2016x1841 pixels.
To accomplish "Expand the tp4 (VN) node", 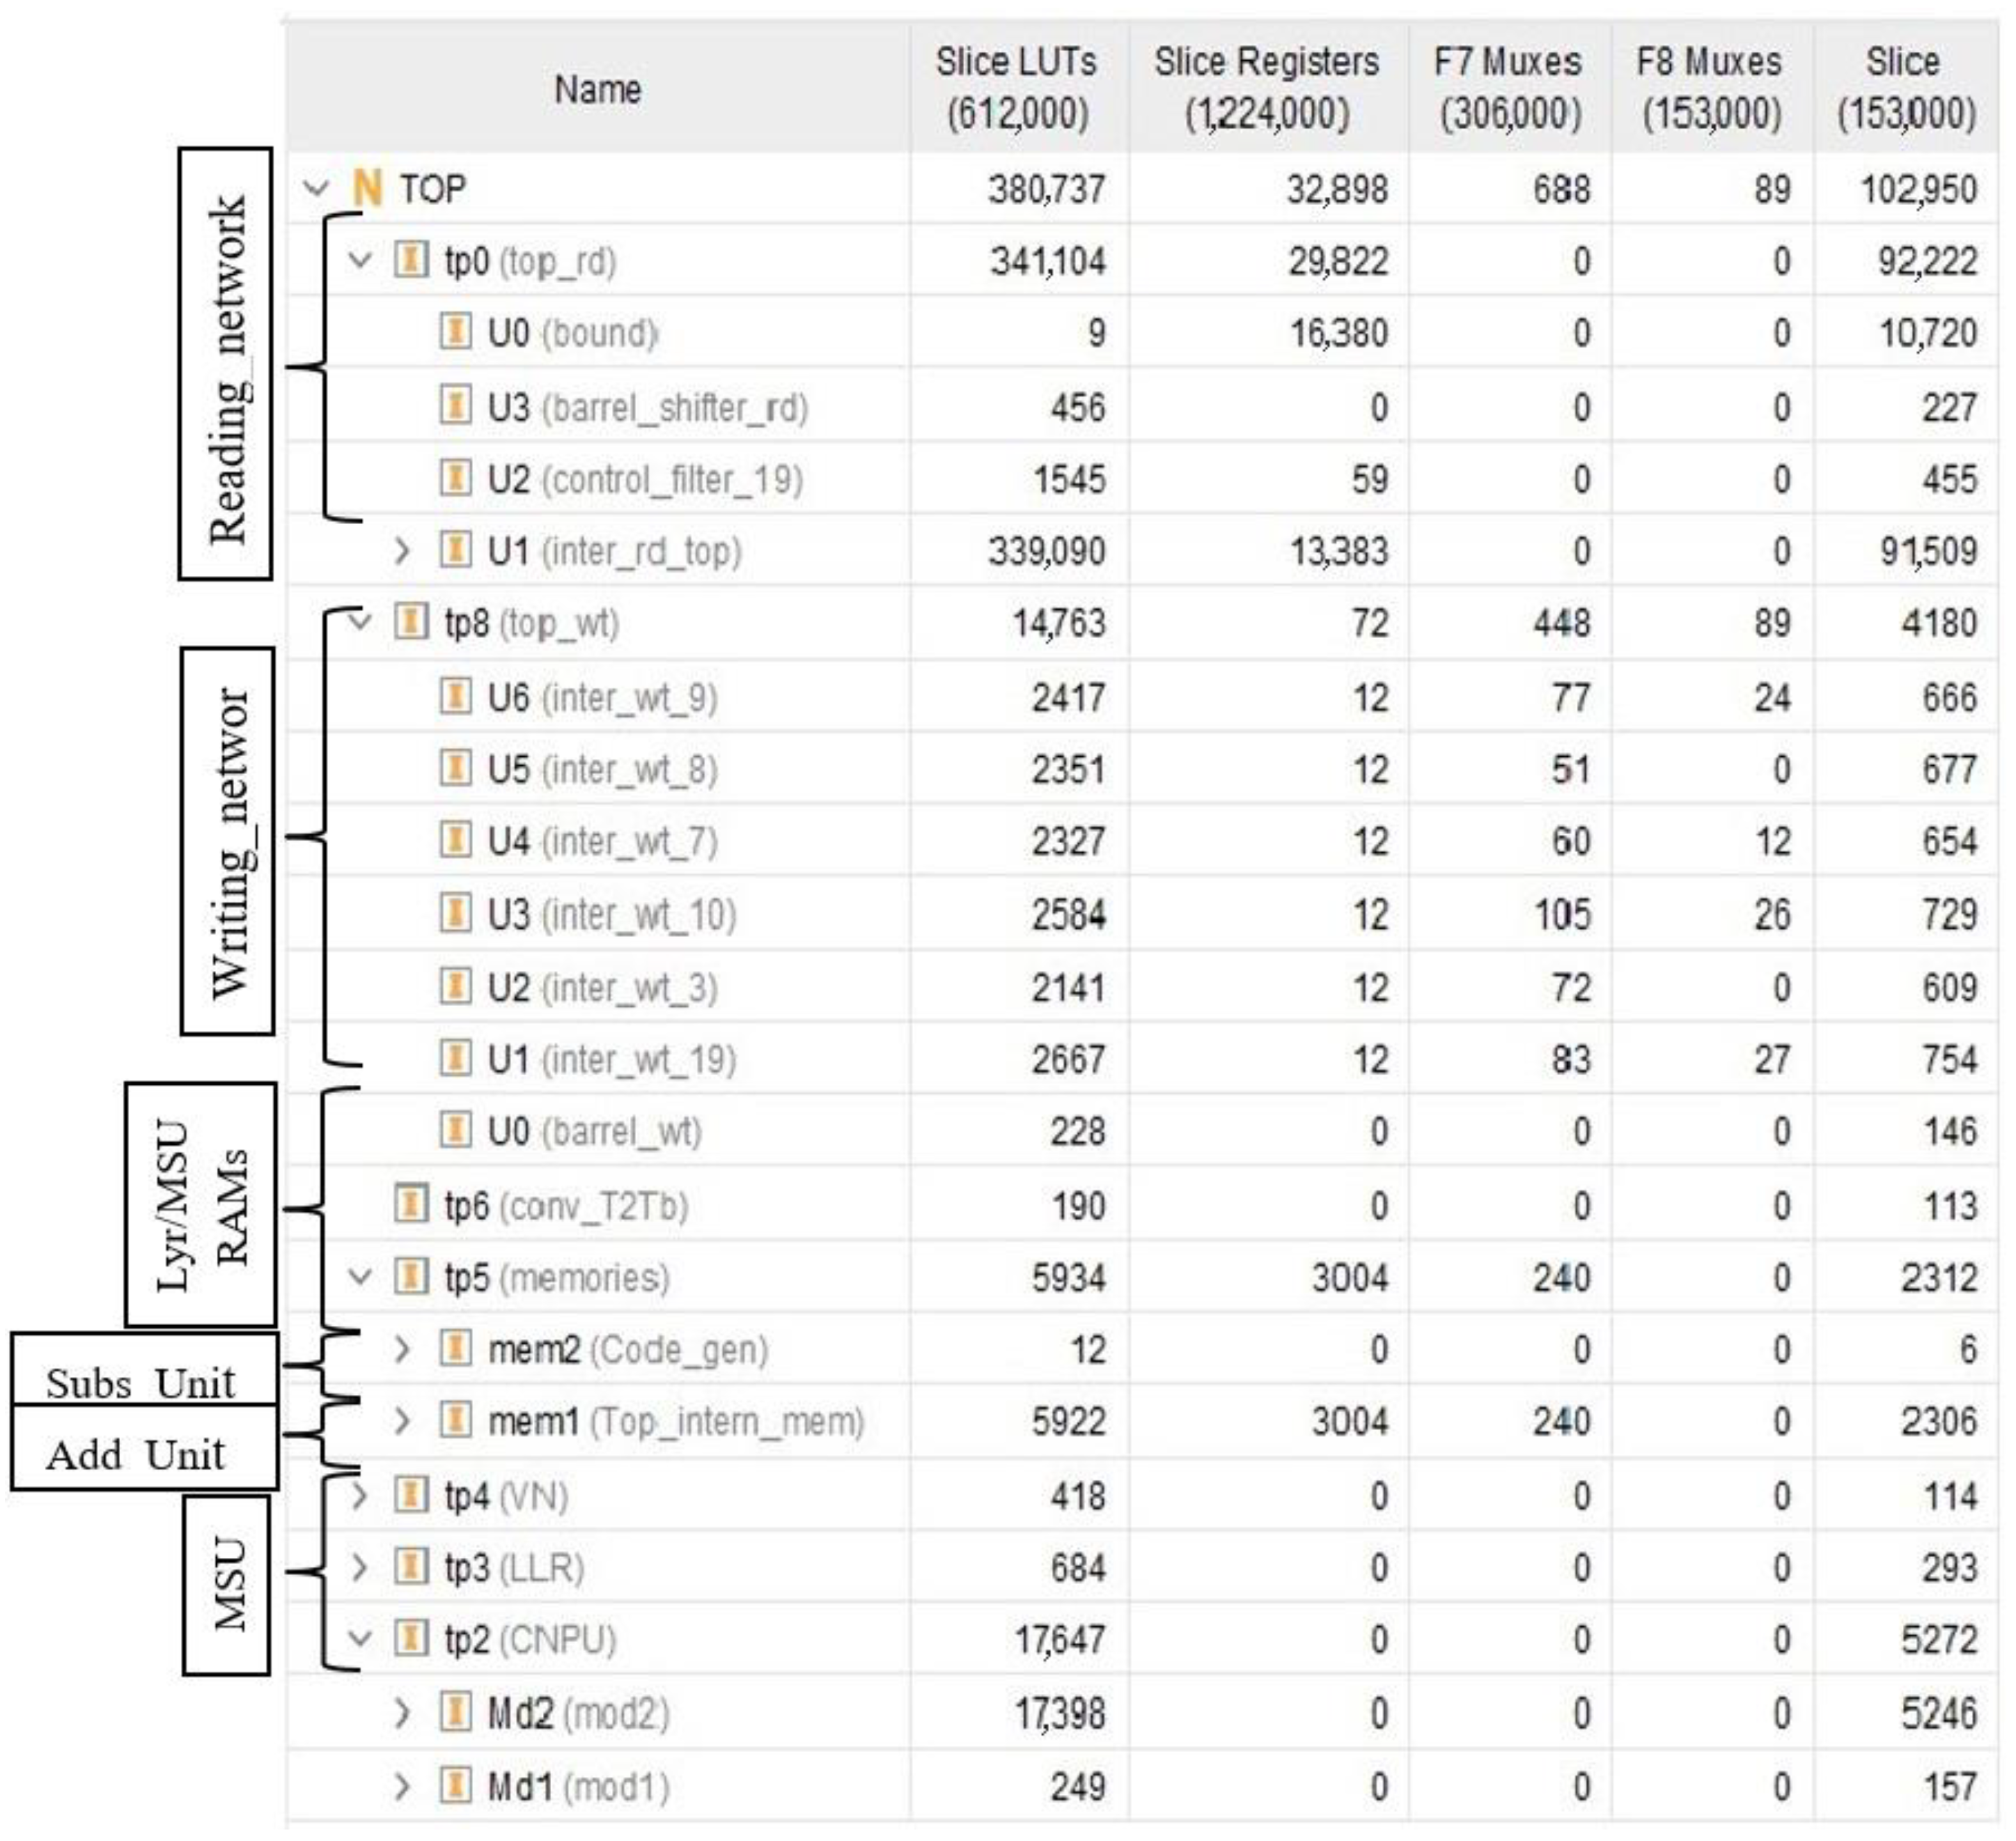I will [360, 1496].
